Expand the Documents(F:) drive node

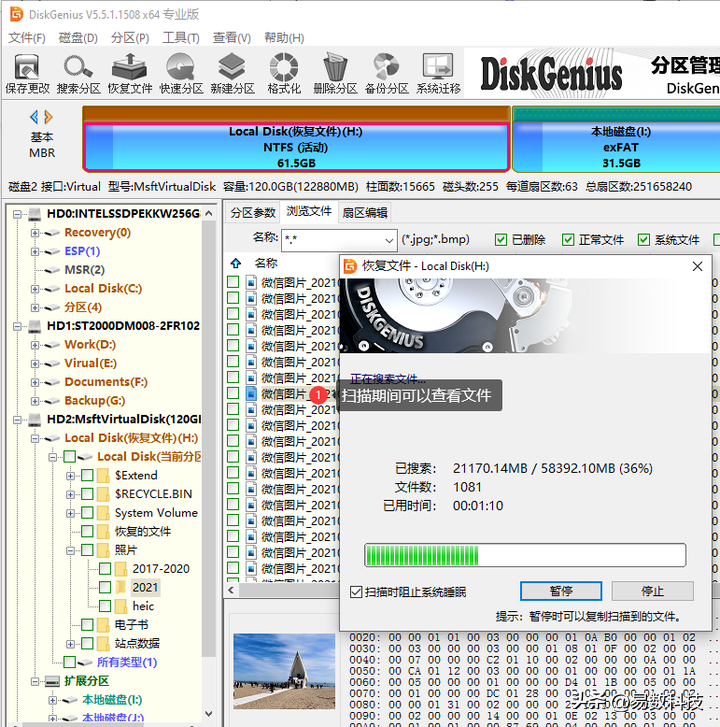click(x=35, y=383)
